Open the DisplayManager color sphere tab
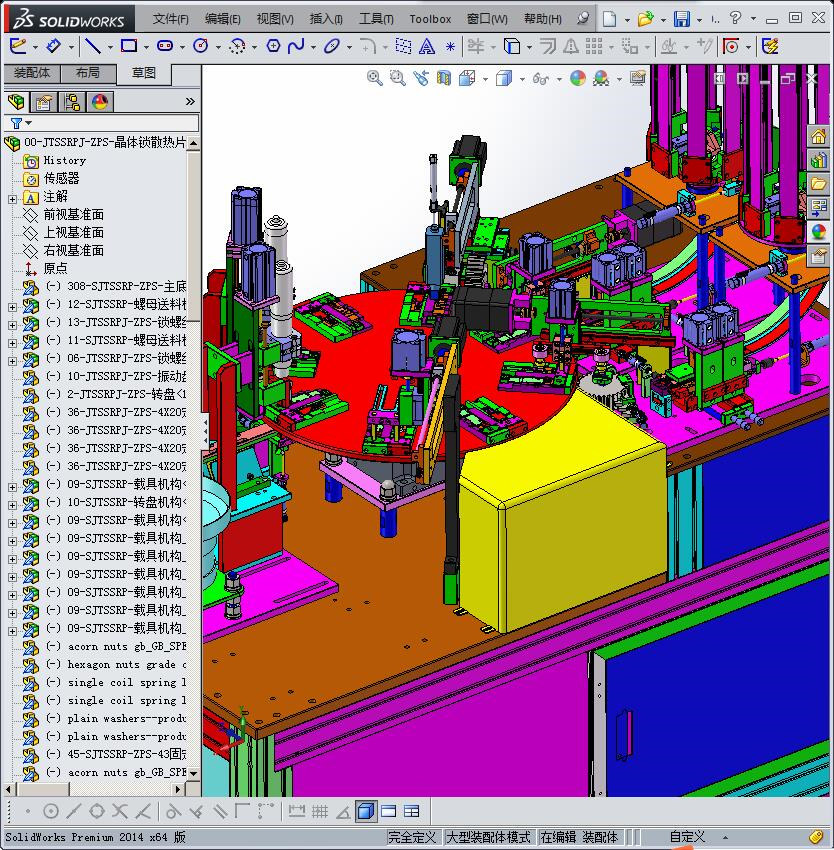Viewport: 834px width, 850px height. click(100, 102)
